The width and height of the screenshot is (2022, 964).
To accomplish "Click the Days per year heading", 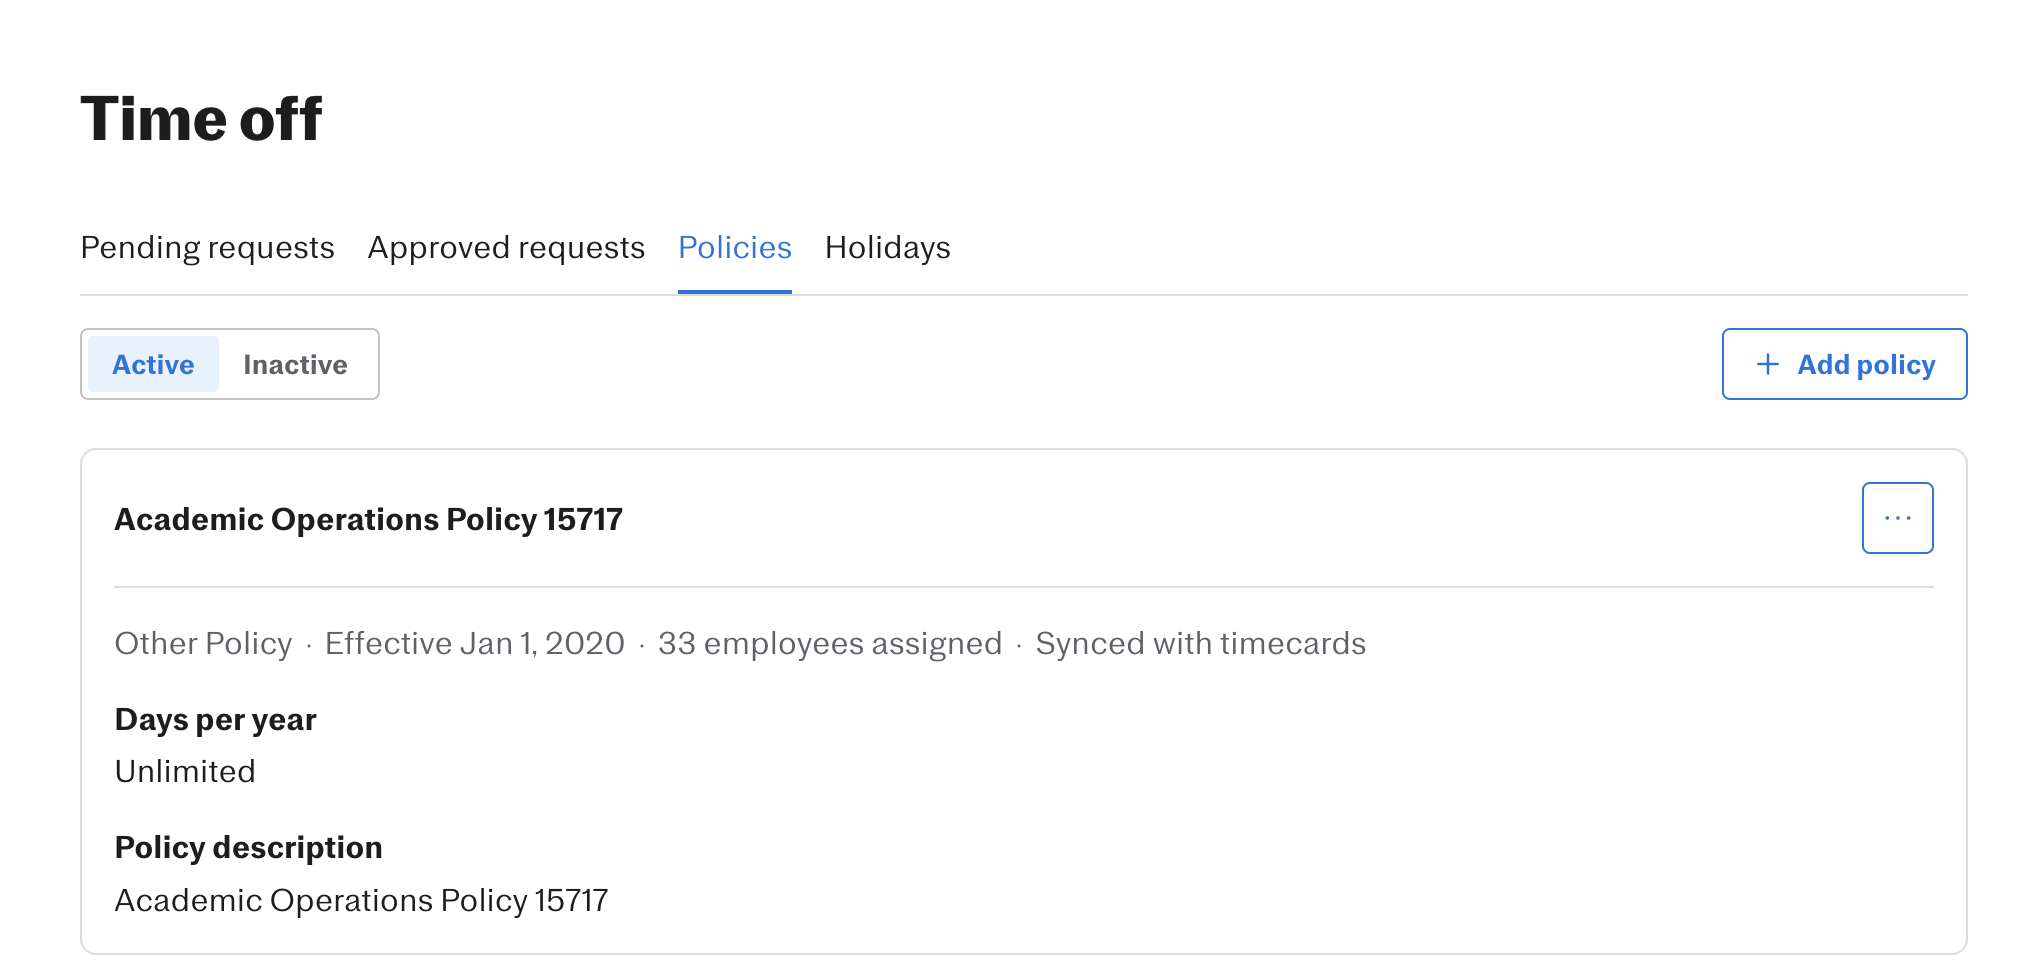I will 215,720.
